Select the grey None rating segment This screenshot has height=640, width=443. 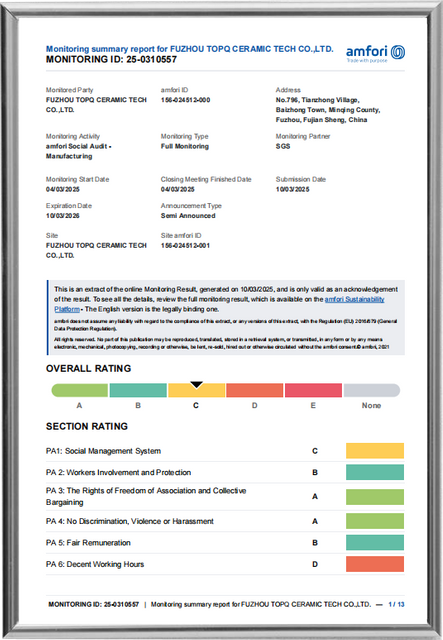[x=372, y=390]
